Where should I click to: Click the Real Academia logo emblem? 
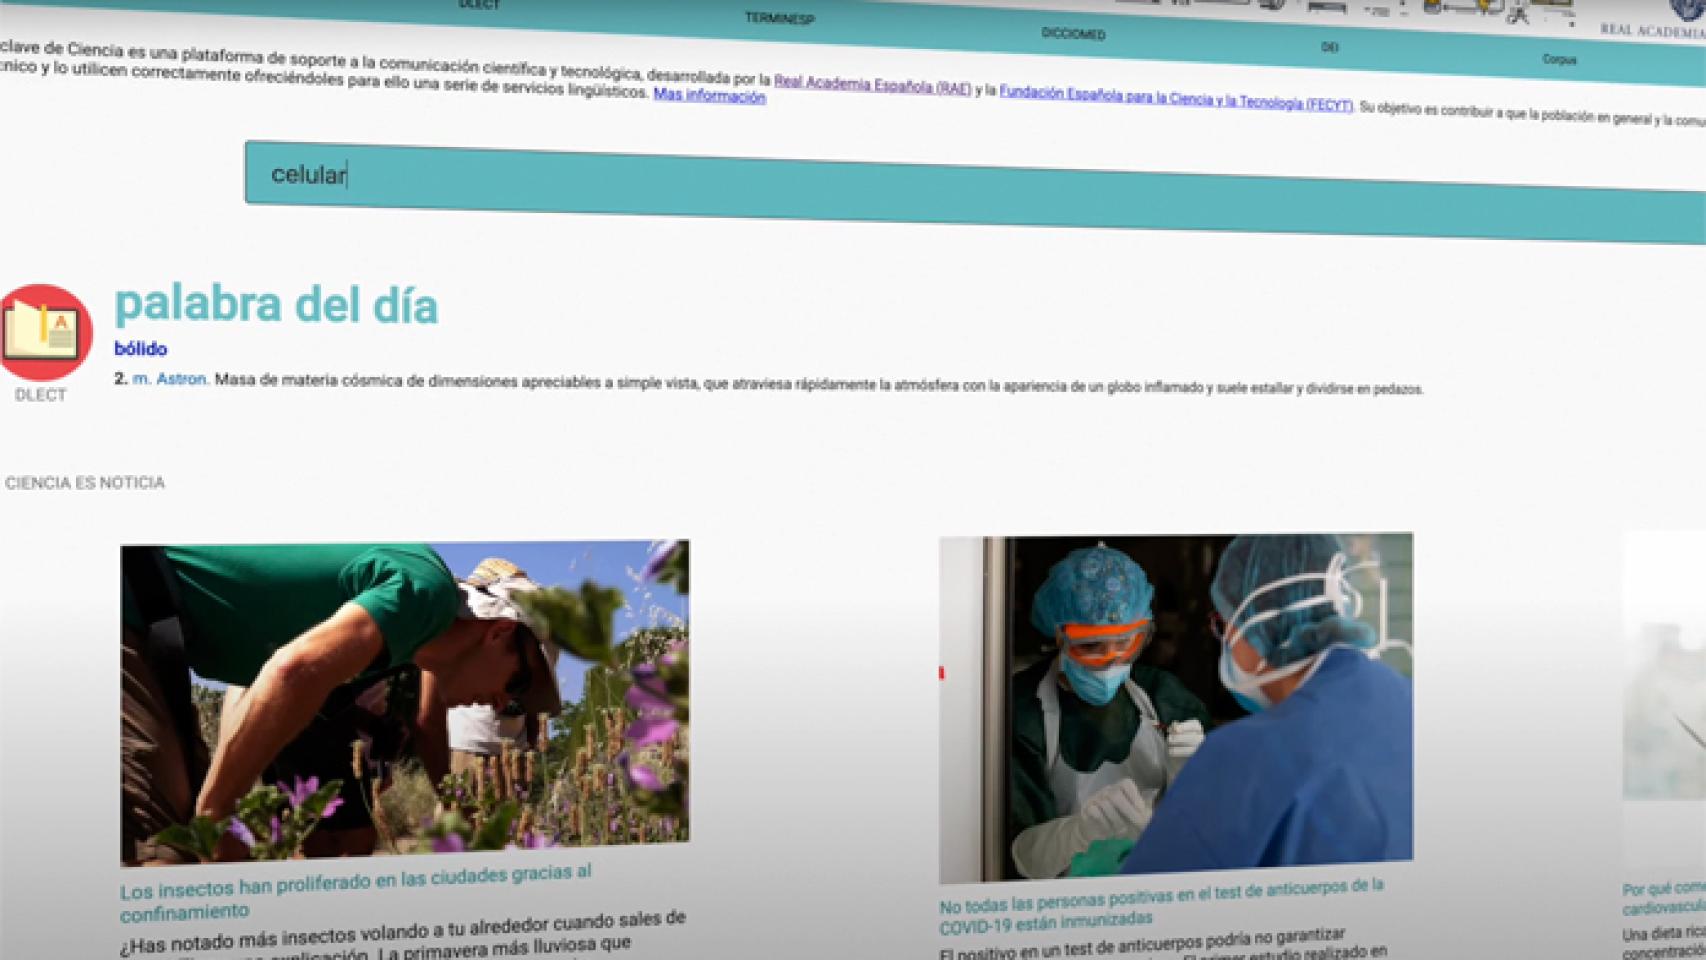[x=1687, y=9]
